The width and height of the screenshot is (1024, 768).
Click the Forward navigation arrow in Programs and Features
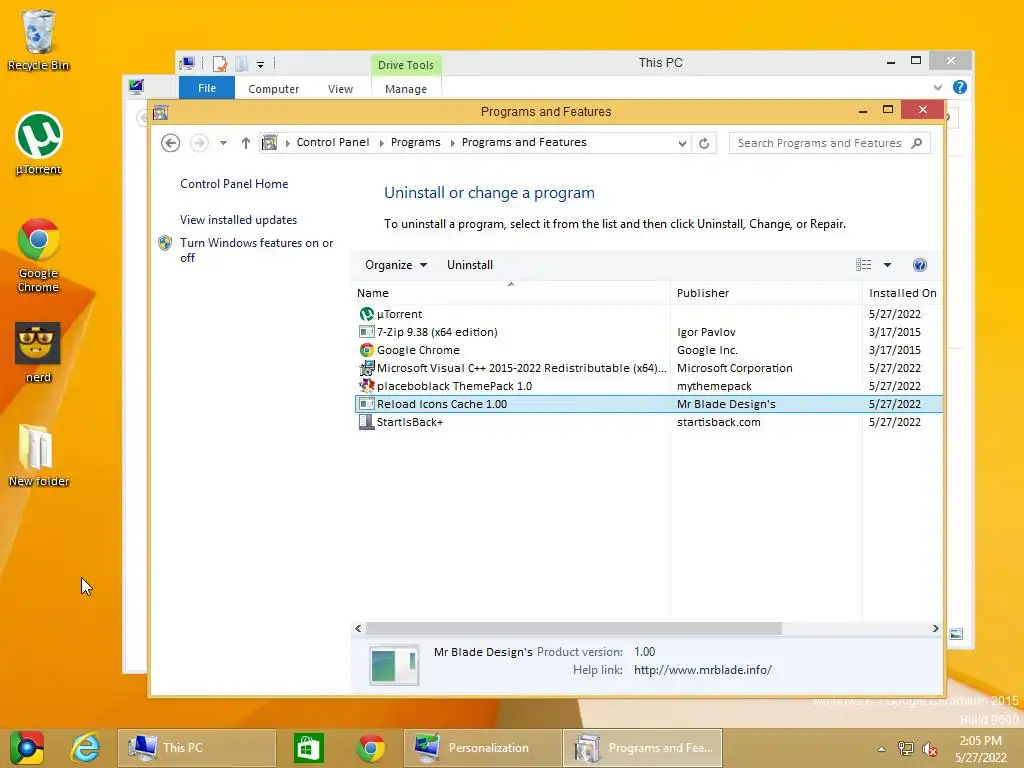(x=199, y=143)
